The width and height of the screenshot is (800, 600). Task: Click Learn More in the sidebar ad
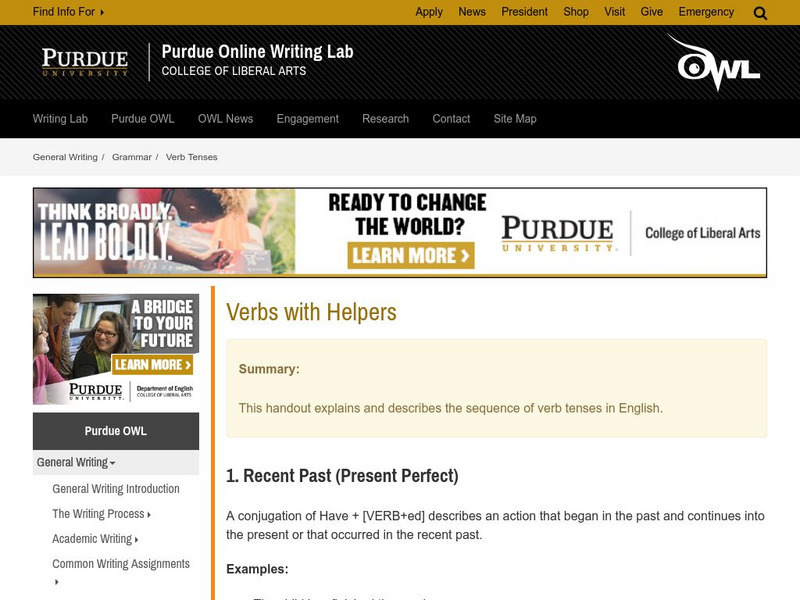[x=153, y=364]
